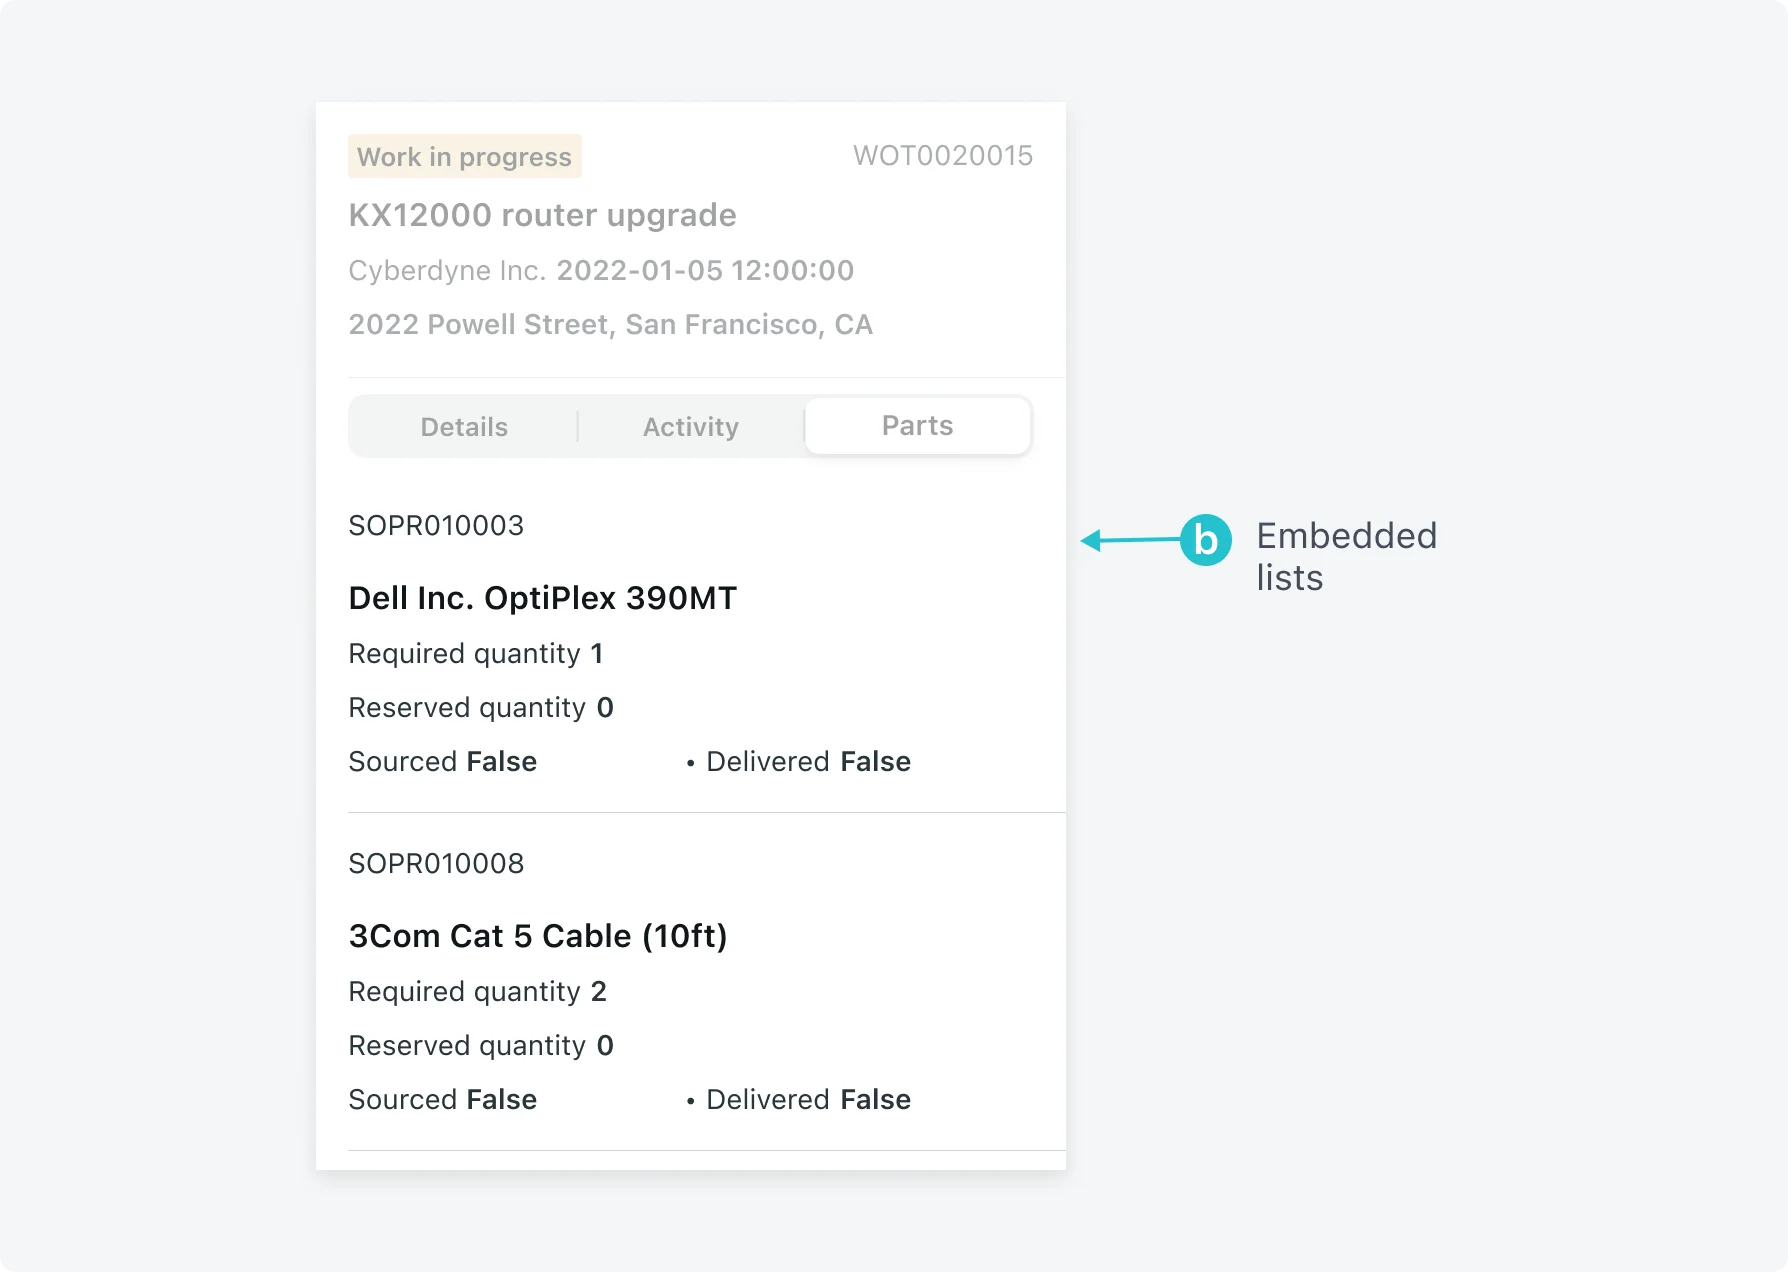1788x1272 pixels.
Task: Open the Activity tab
Action: [x=691, y=427]
